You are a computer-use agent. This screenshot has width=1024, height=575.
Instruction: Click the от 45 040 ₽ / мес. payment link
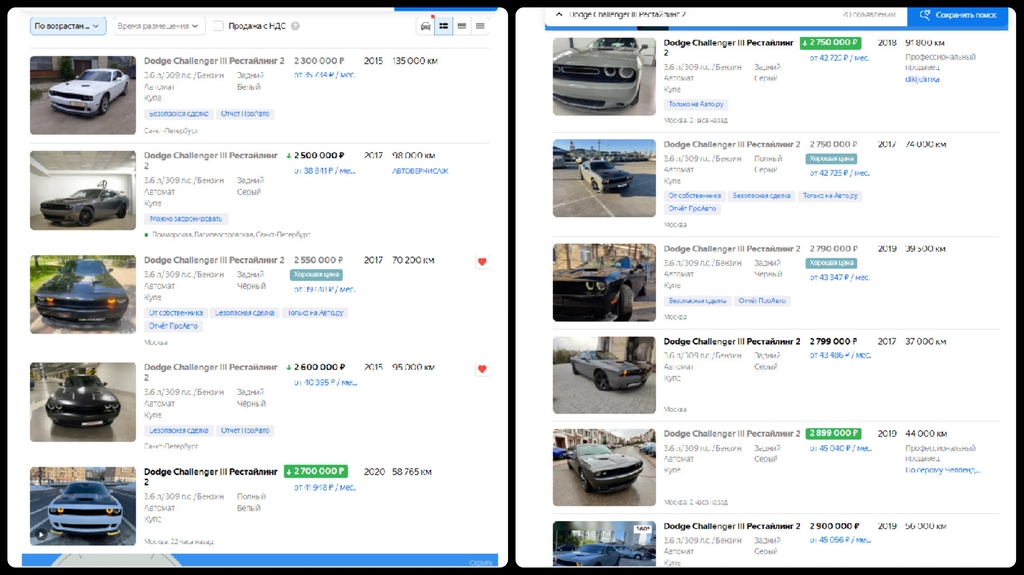(x=840, y=448)
